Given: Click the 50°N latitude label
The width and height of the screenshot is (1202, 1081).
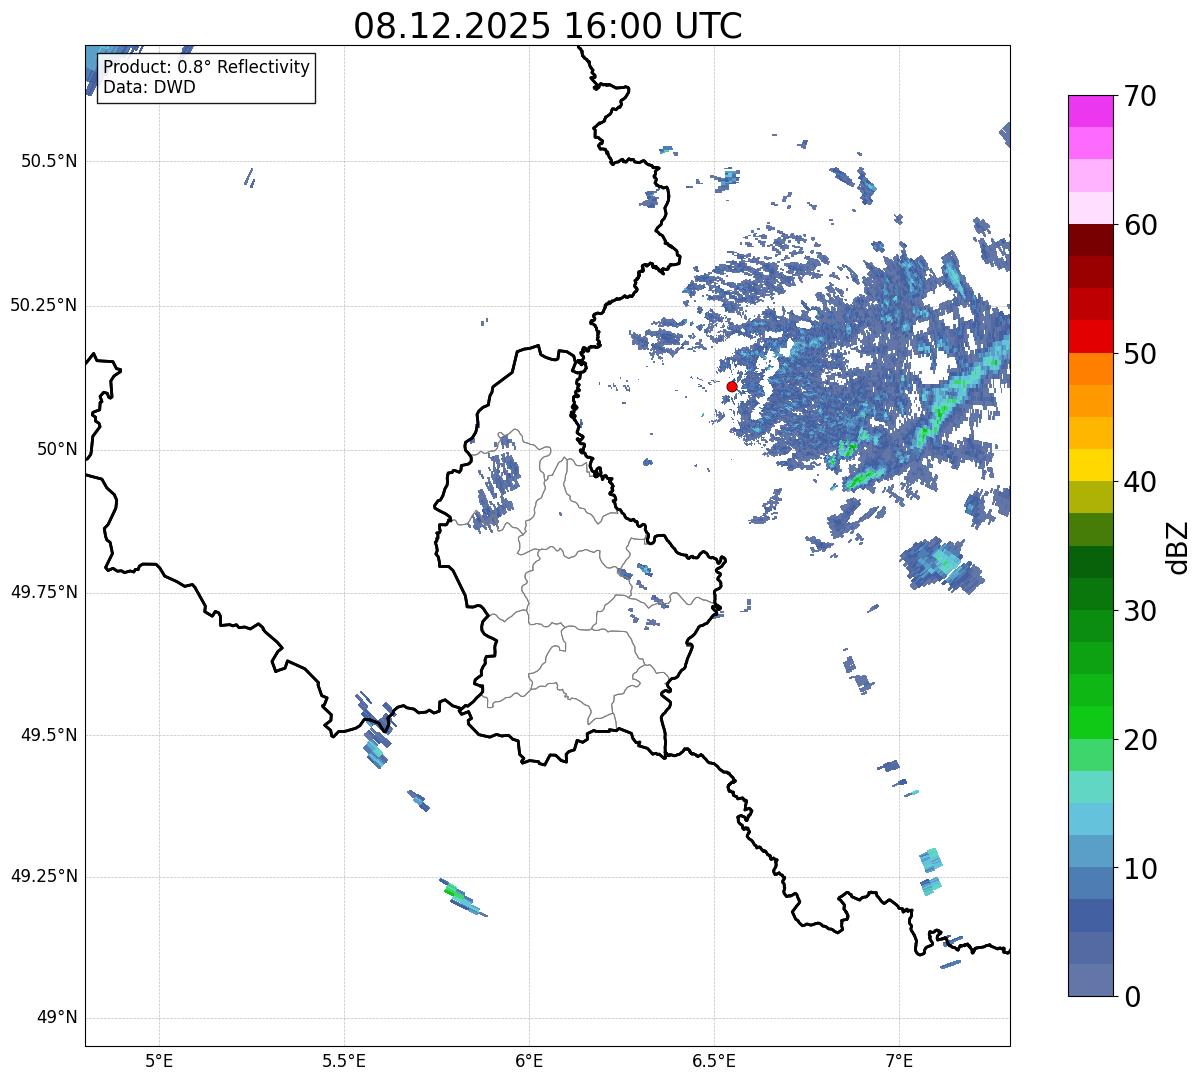Looking at the screenshot, I should 57,449.
